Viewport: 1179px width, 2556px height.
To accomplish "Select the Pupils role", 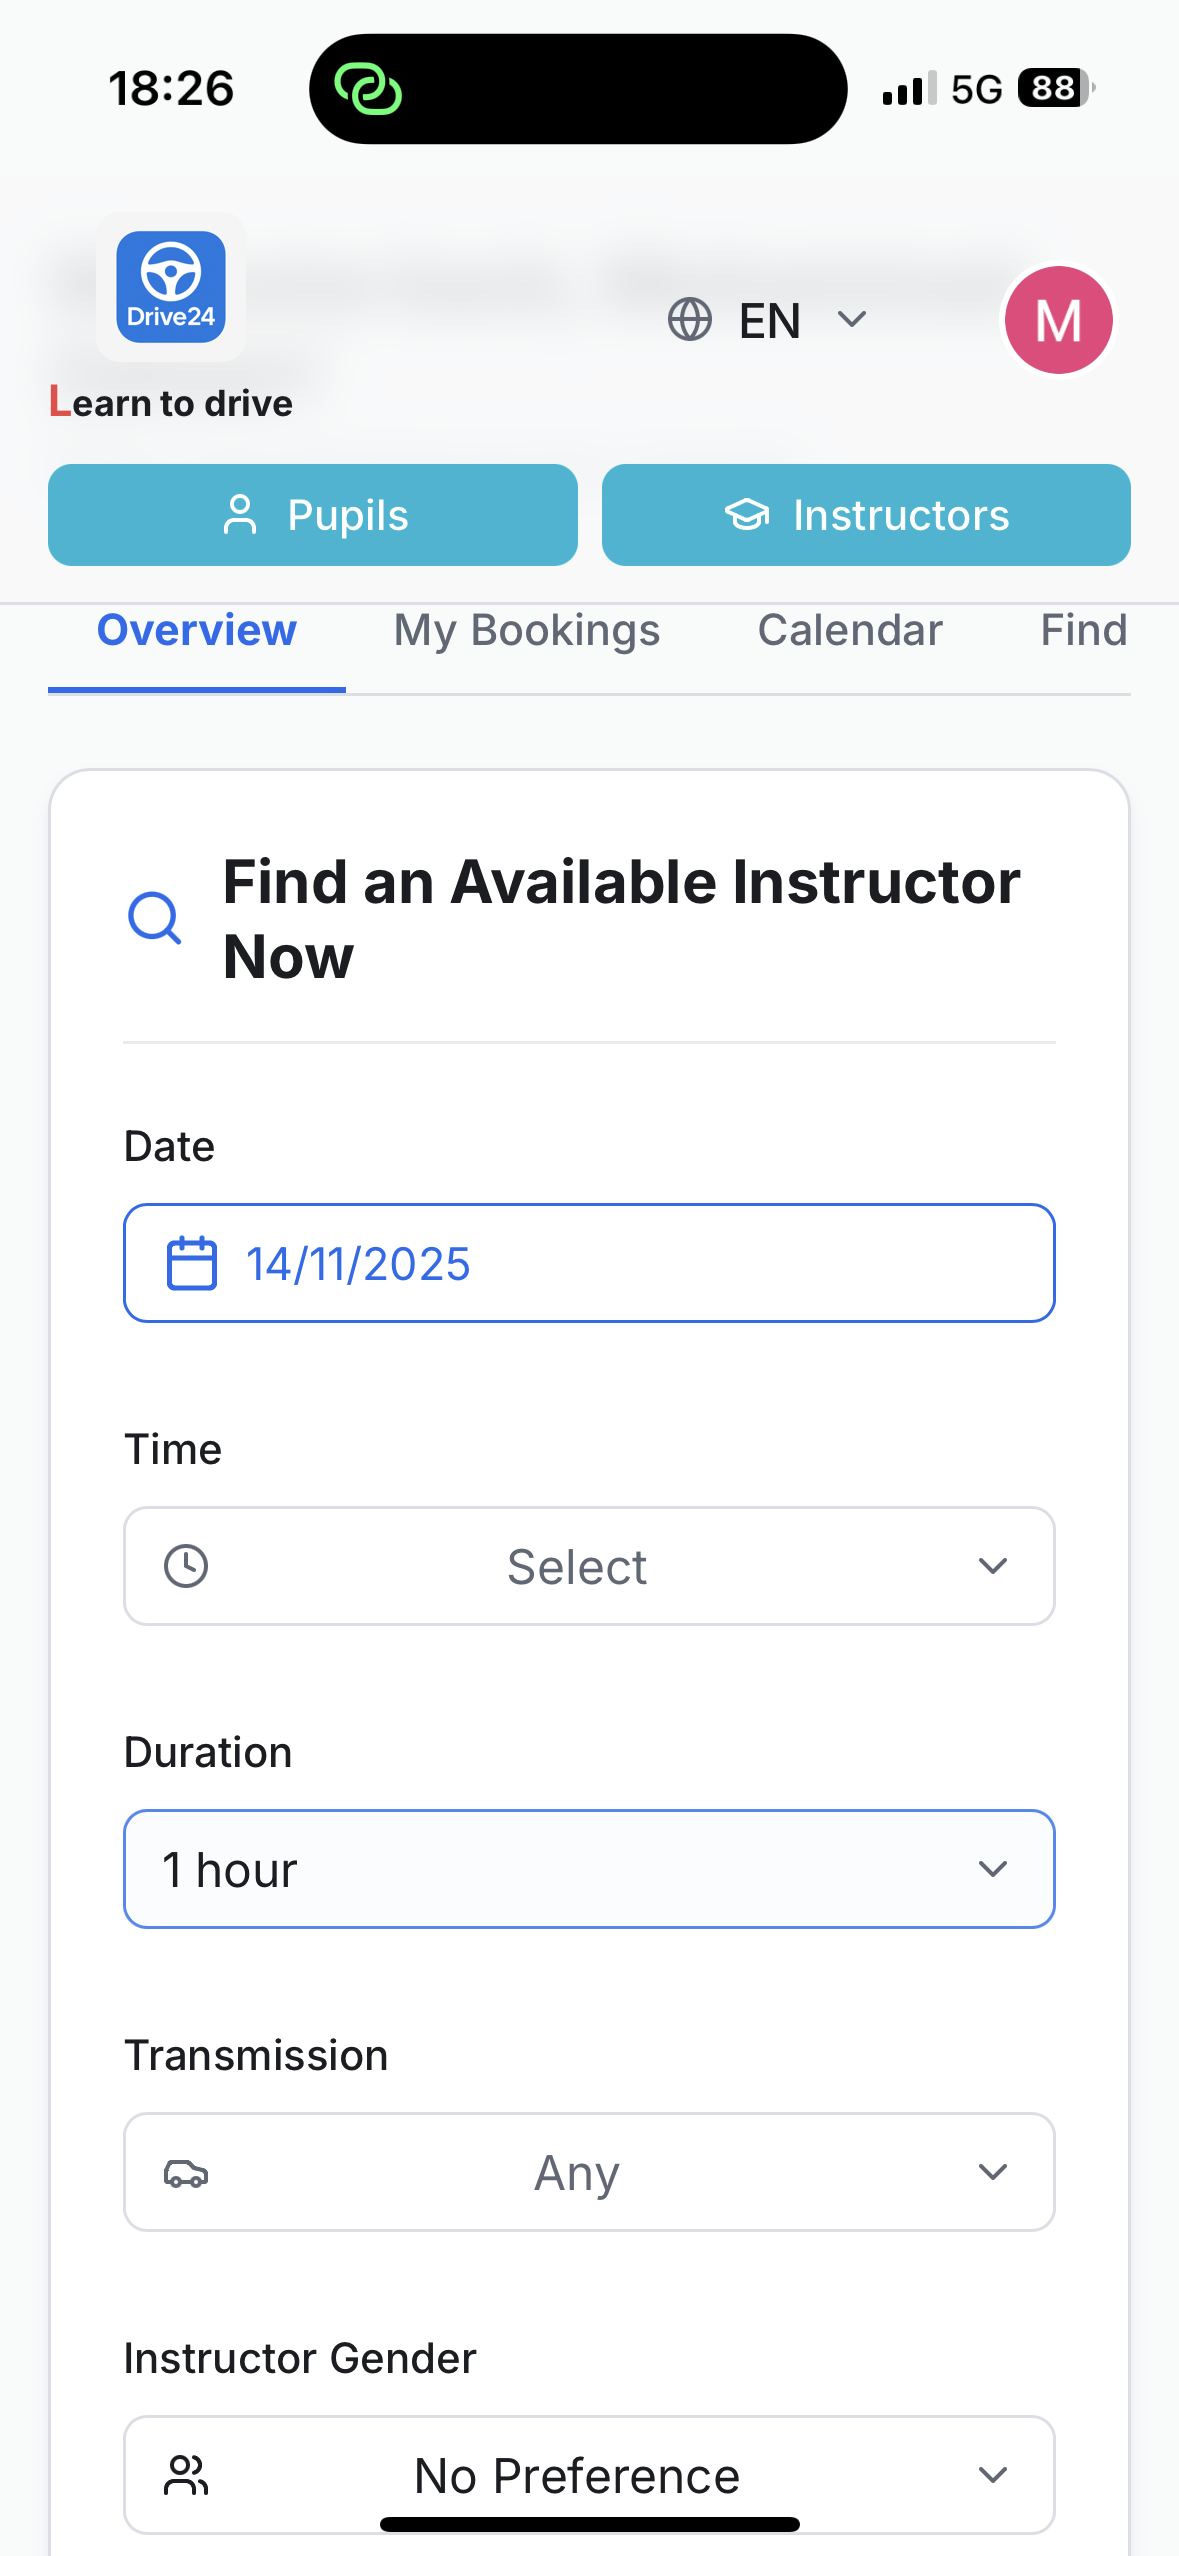I will [x=312, y=514].
